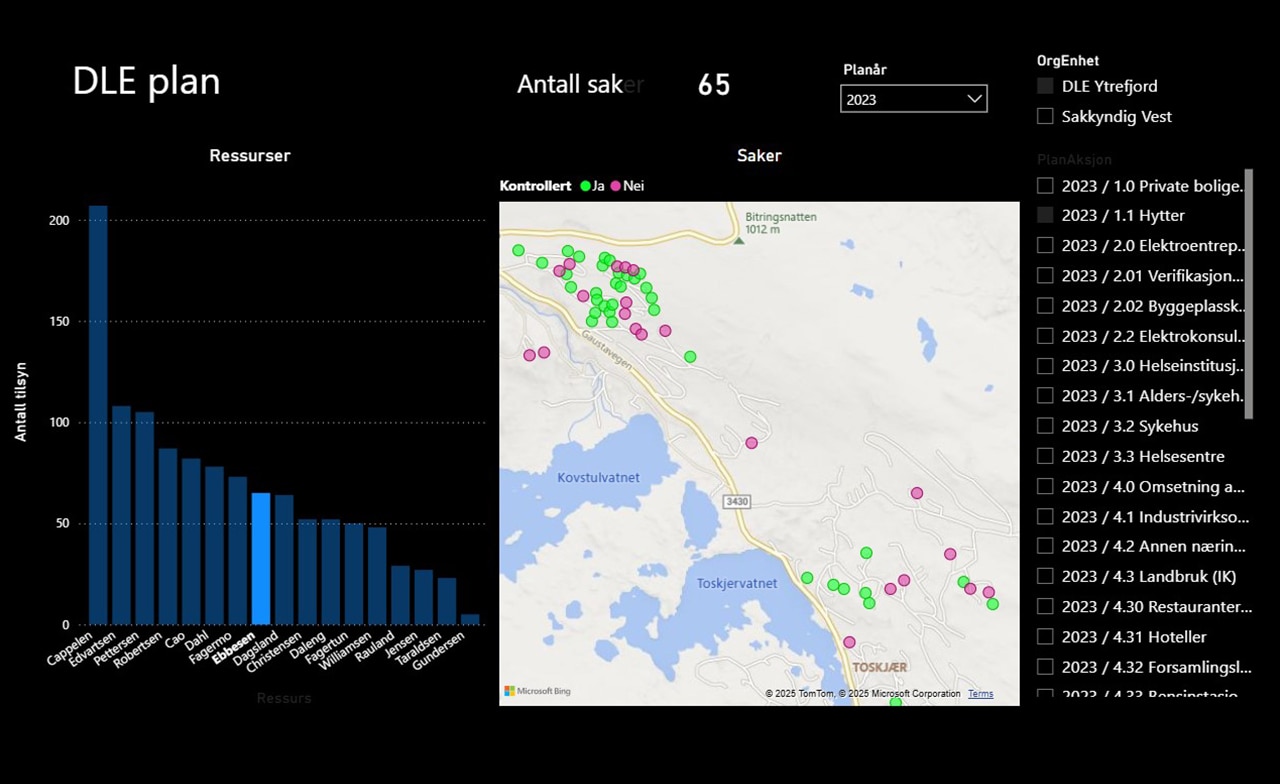Click the PlanAksjon list scrollbar
1280x784 pixels.
[1248, 294]
